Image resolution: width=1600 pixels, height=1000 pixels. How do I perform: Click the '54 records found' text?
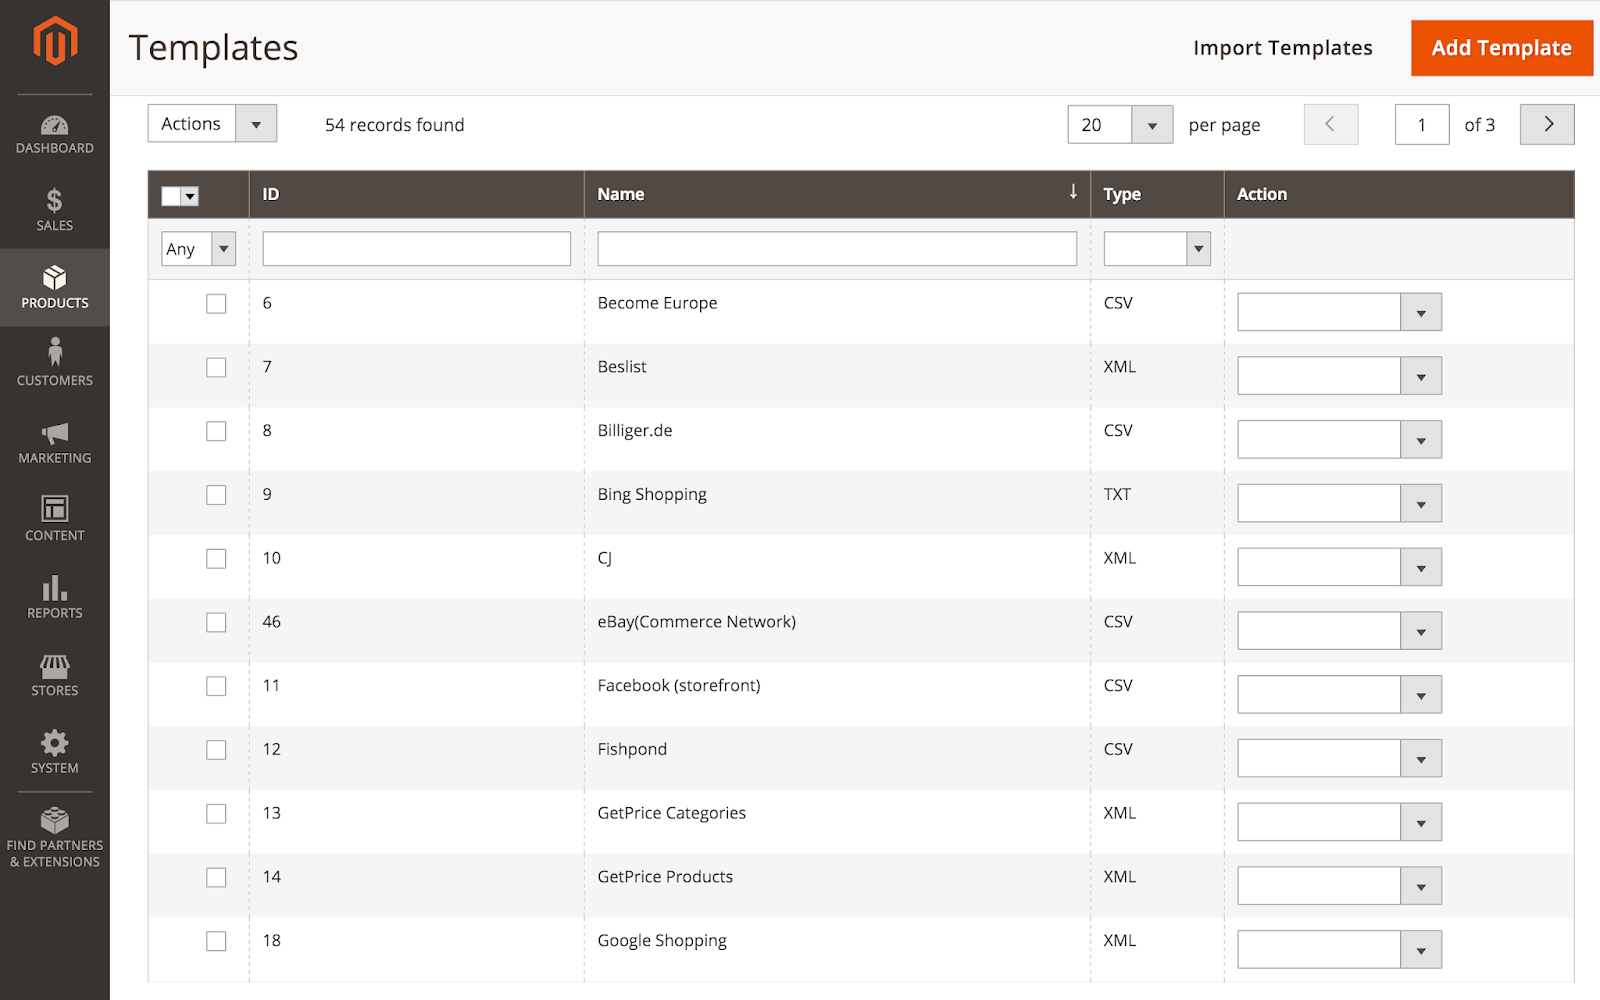tap(395, 125)
